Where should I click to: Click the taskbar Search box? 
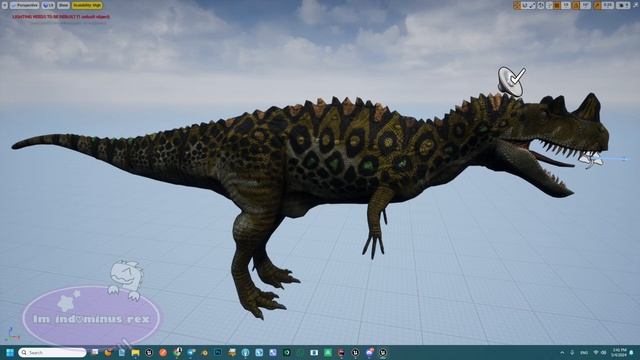tap(52, 353)
